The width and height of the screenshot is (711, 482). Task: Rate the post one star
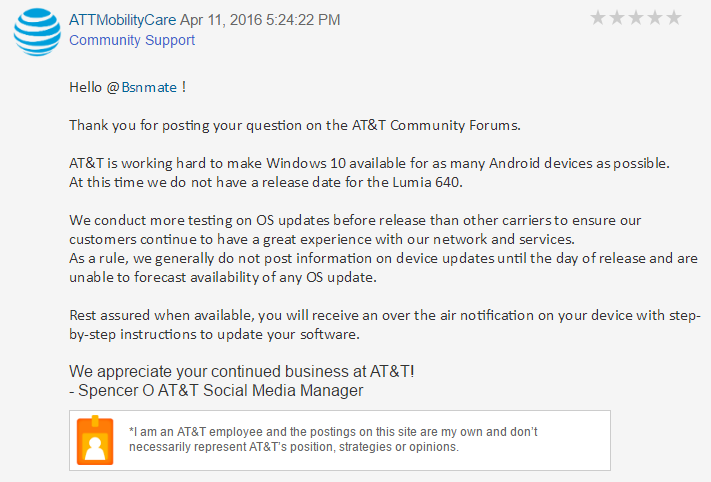(x=598, y=18)
